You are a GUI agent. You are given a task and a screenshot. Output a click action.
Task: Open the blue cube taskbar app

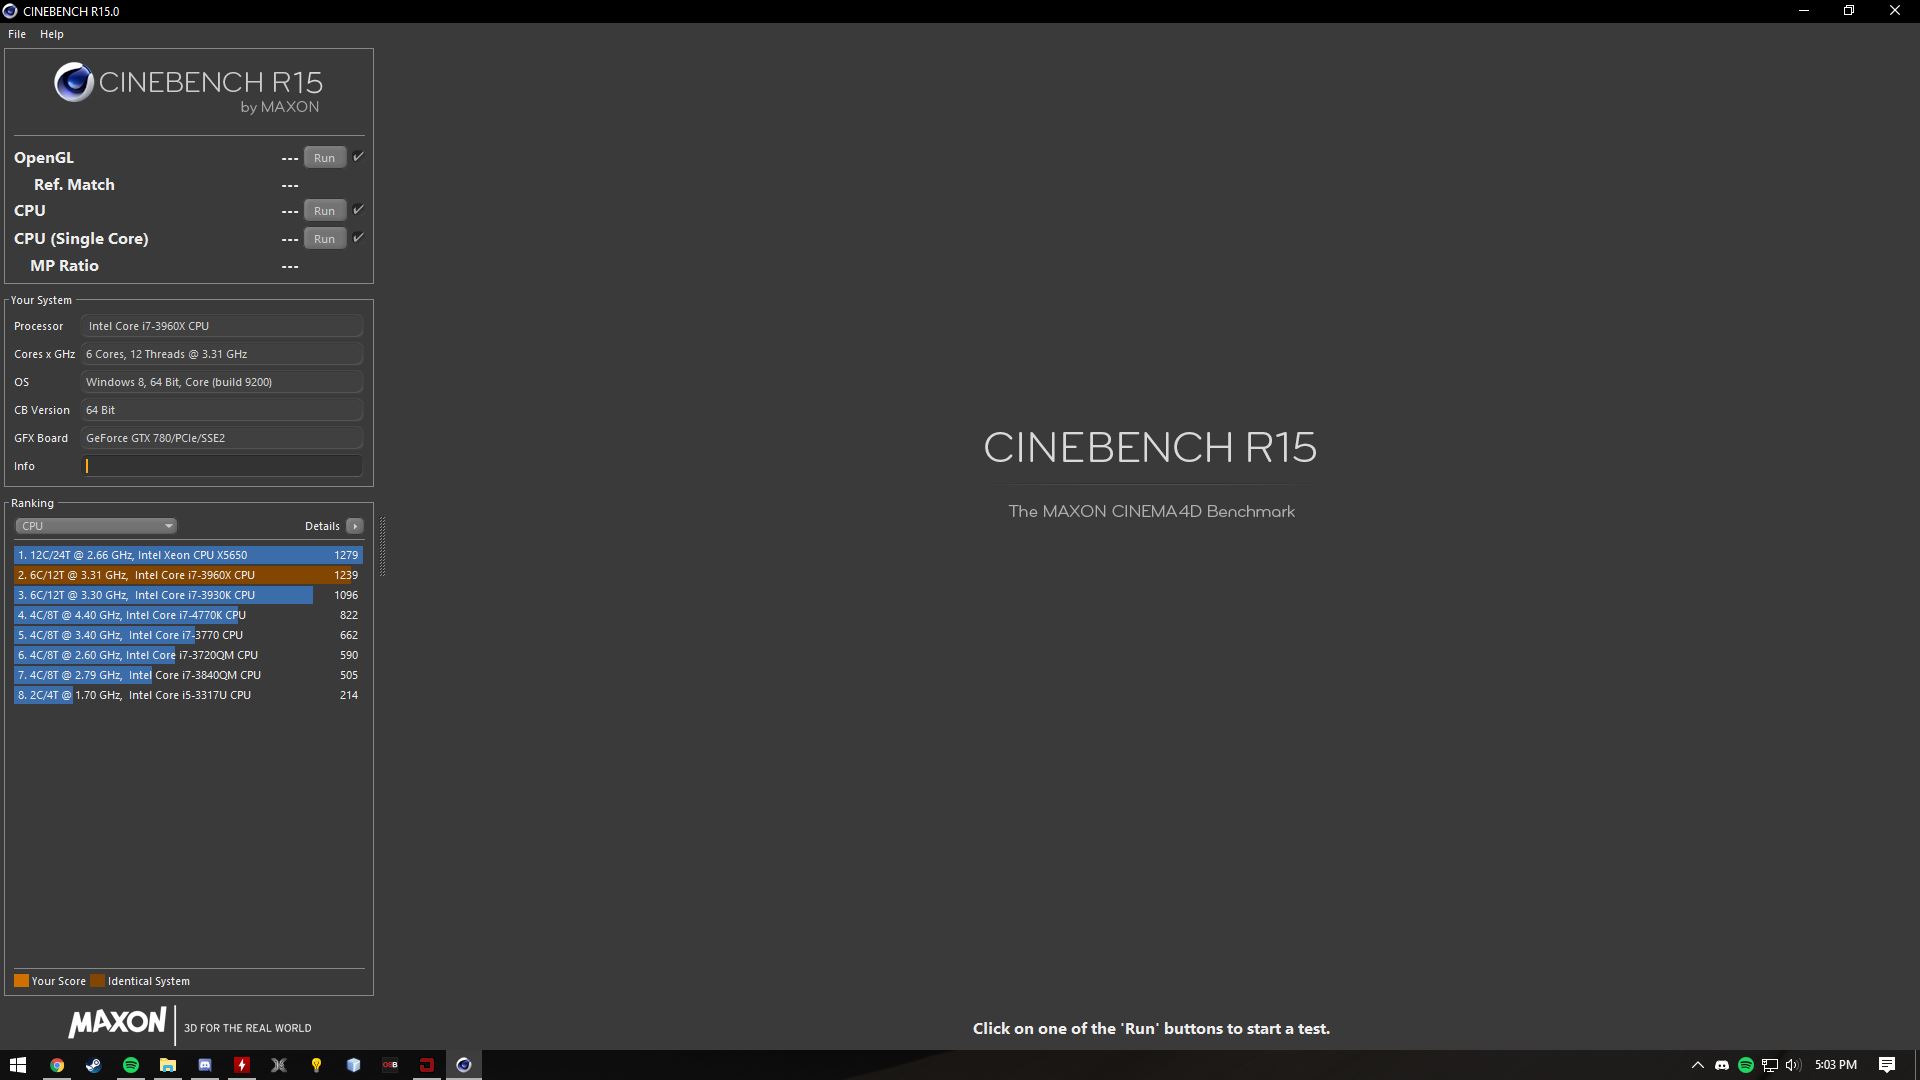353,1065
